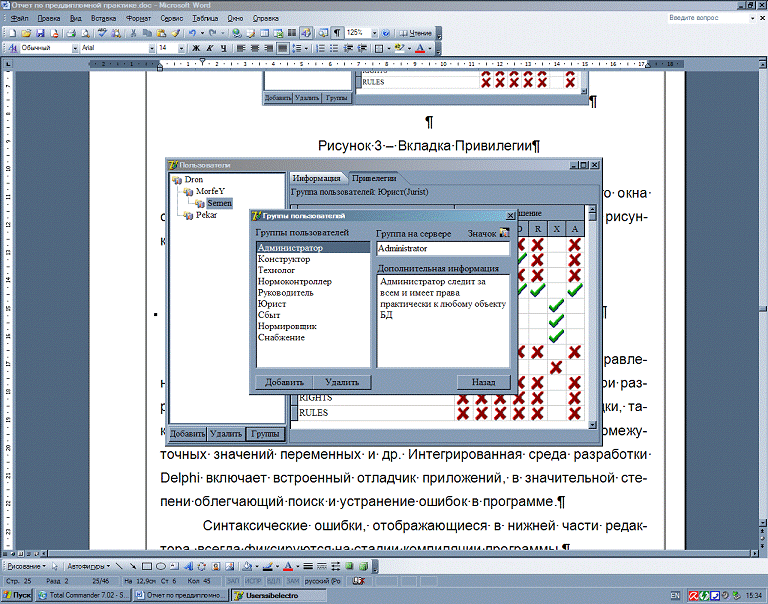This screenshot has height=604, width=768.
Task: Toggle underline formatting (Ч)
Action: pyautogui.click(x=224, y=48)
